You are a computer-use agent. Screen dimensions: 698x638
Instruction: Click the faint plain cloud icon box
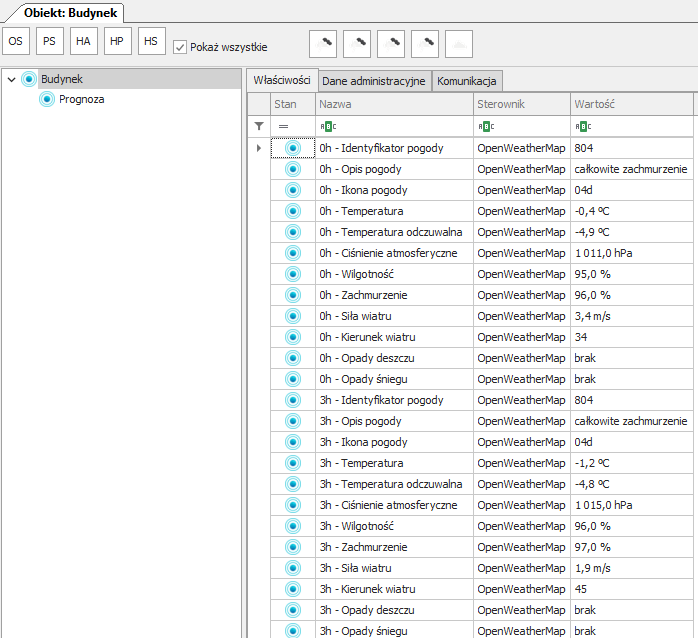click(459, 44)
